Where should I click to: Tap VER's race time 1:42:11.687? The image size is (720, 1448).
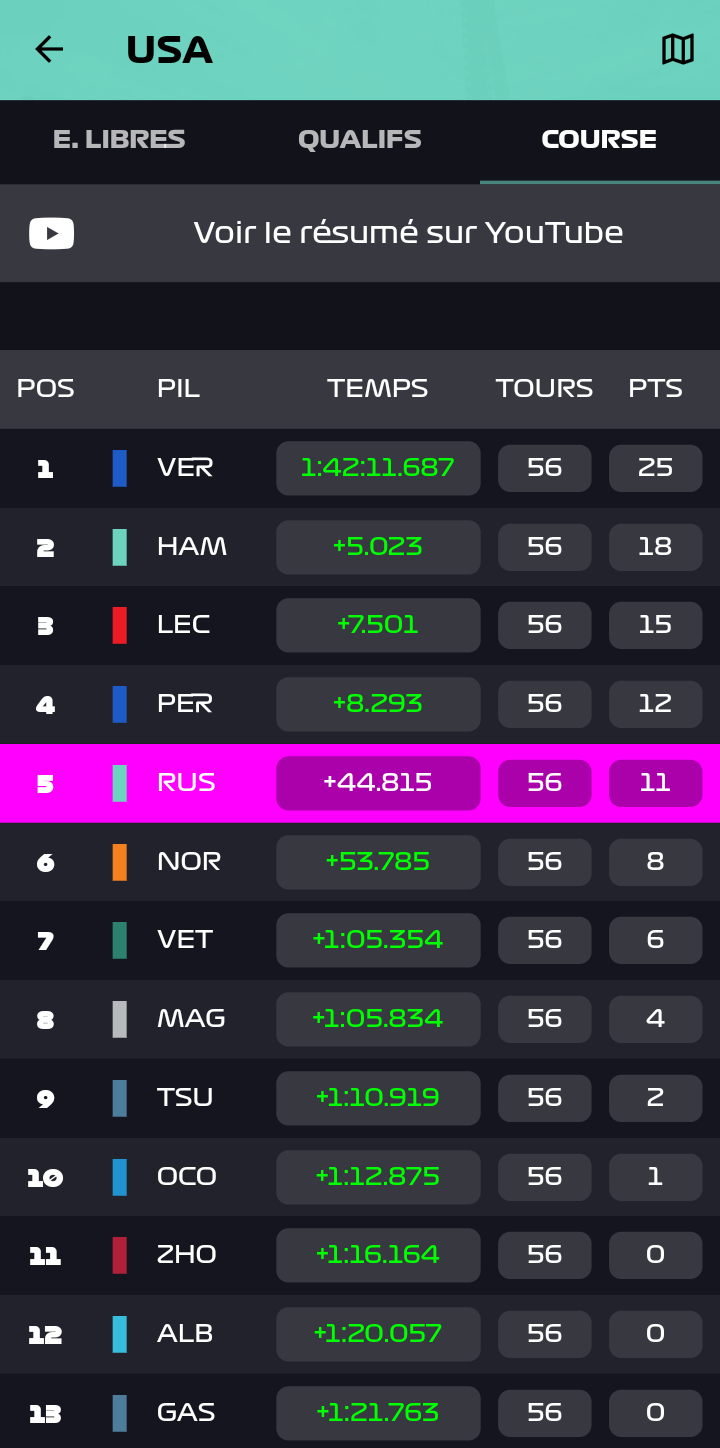pyautogui.click(x=378, y=468)
